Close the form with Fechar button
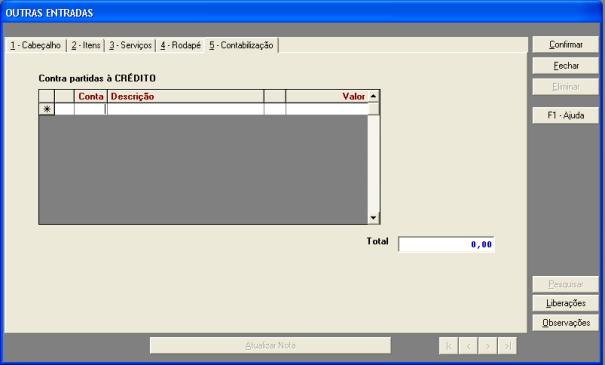The image size is (605, 365). click(x=566, y=66)
